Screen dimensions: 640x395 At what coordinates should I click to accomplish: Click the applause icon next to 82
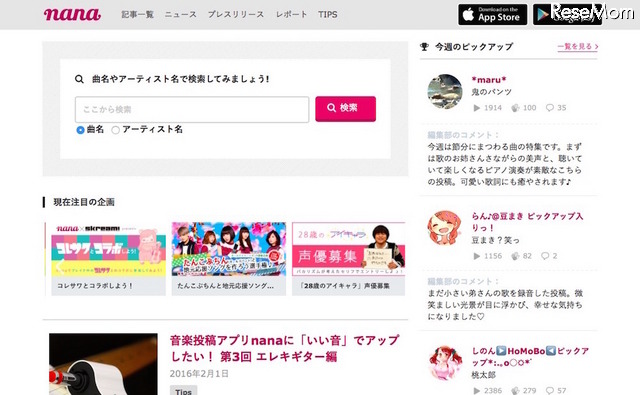[x=516, y=256]
